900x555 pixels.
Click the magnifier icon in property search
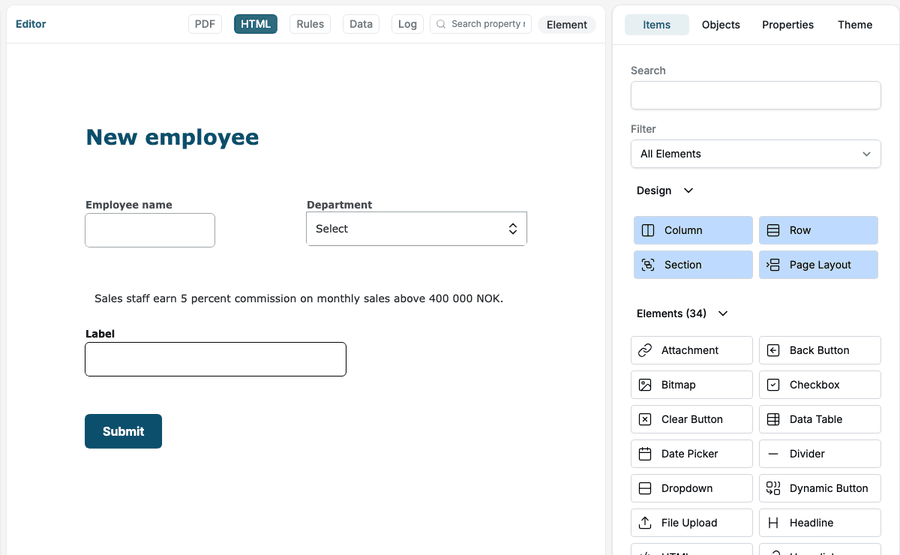[441, 24]
